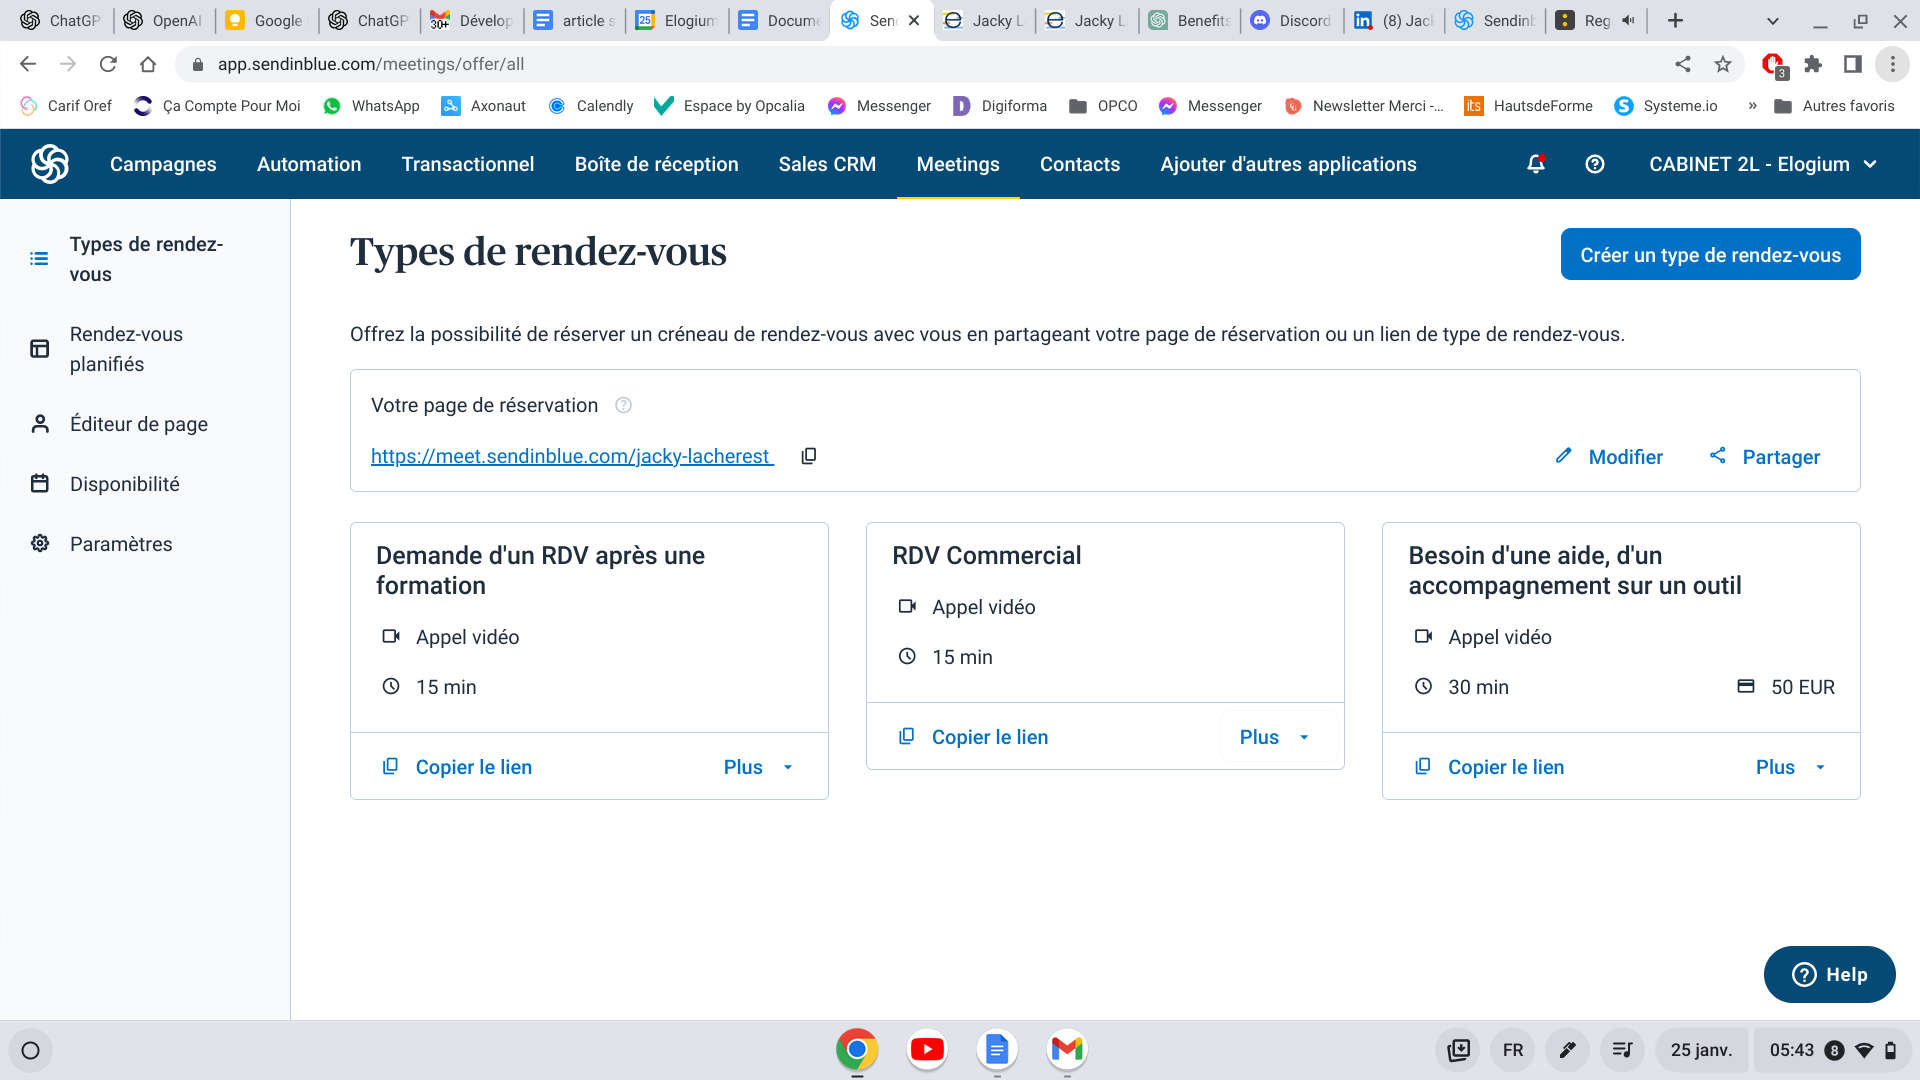Image resolution: width=1920 pixels, height=1080 pixels.
Task: Open Éditeur de page in the sidebar
Action: click(139, 424)
